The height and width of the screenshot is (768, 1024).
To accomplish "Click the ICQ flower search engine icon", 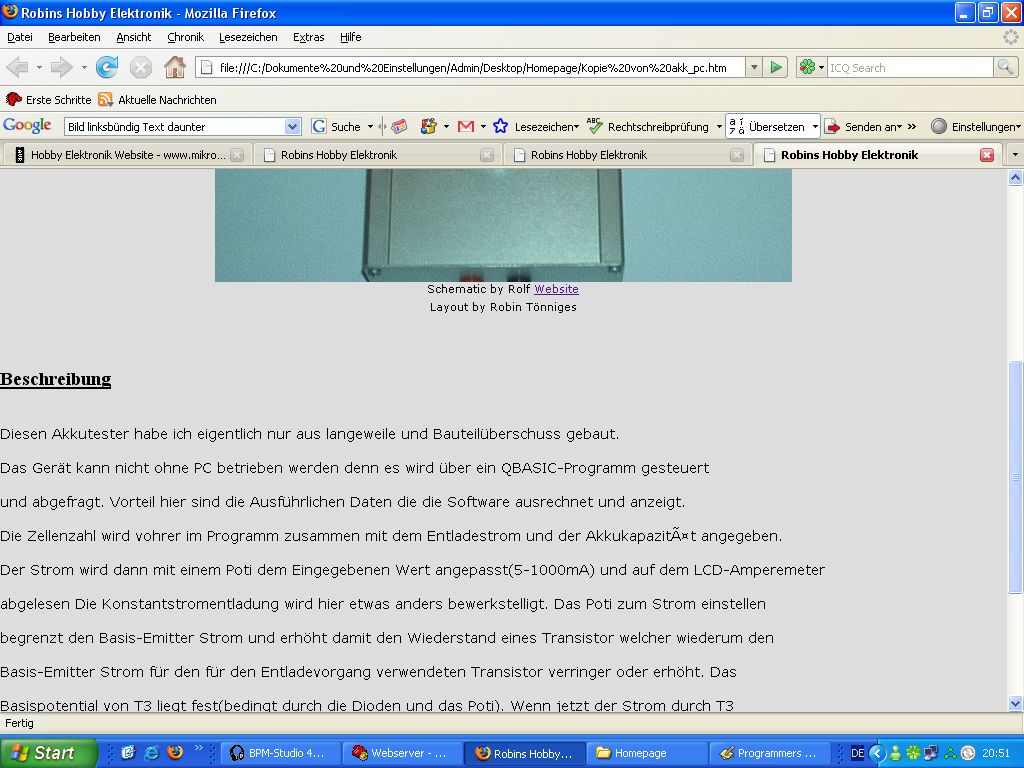I will tap(808, 67).
